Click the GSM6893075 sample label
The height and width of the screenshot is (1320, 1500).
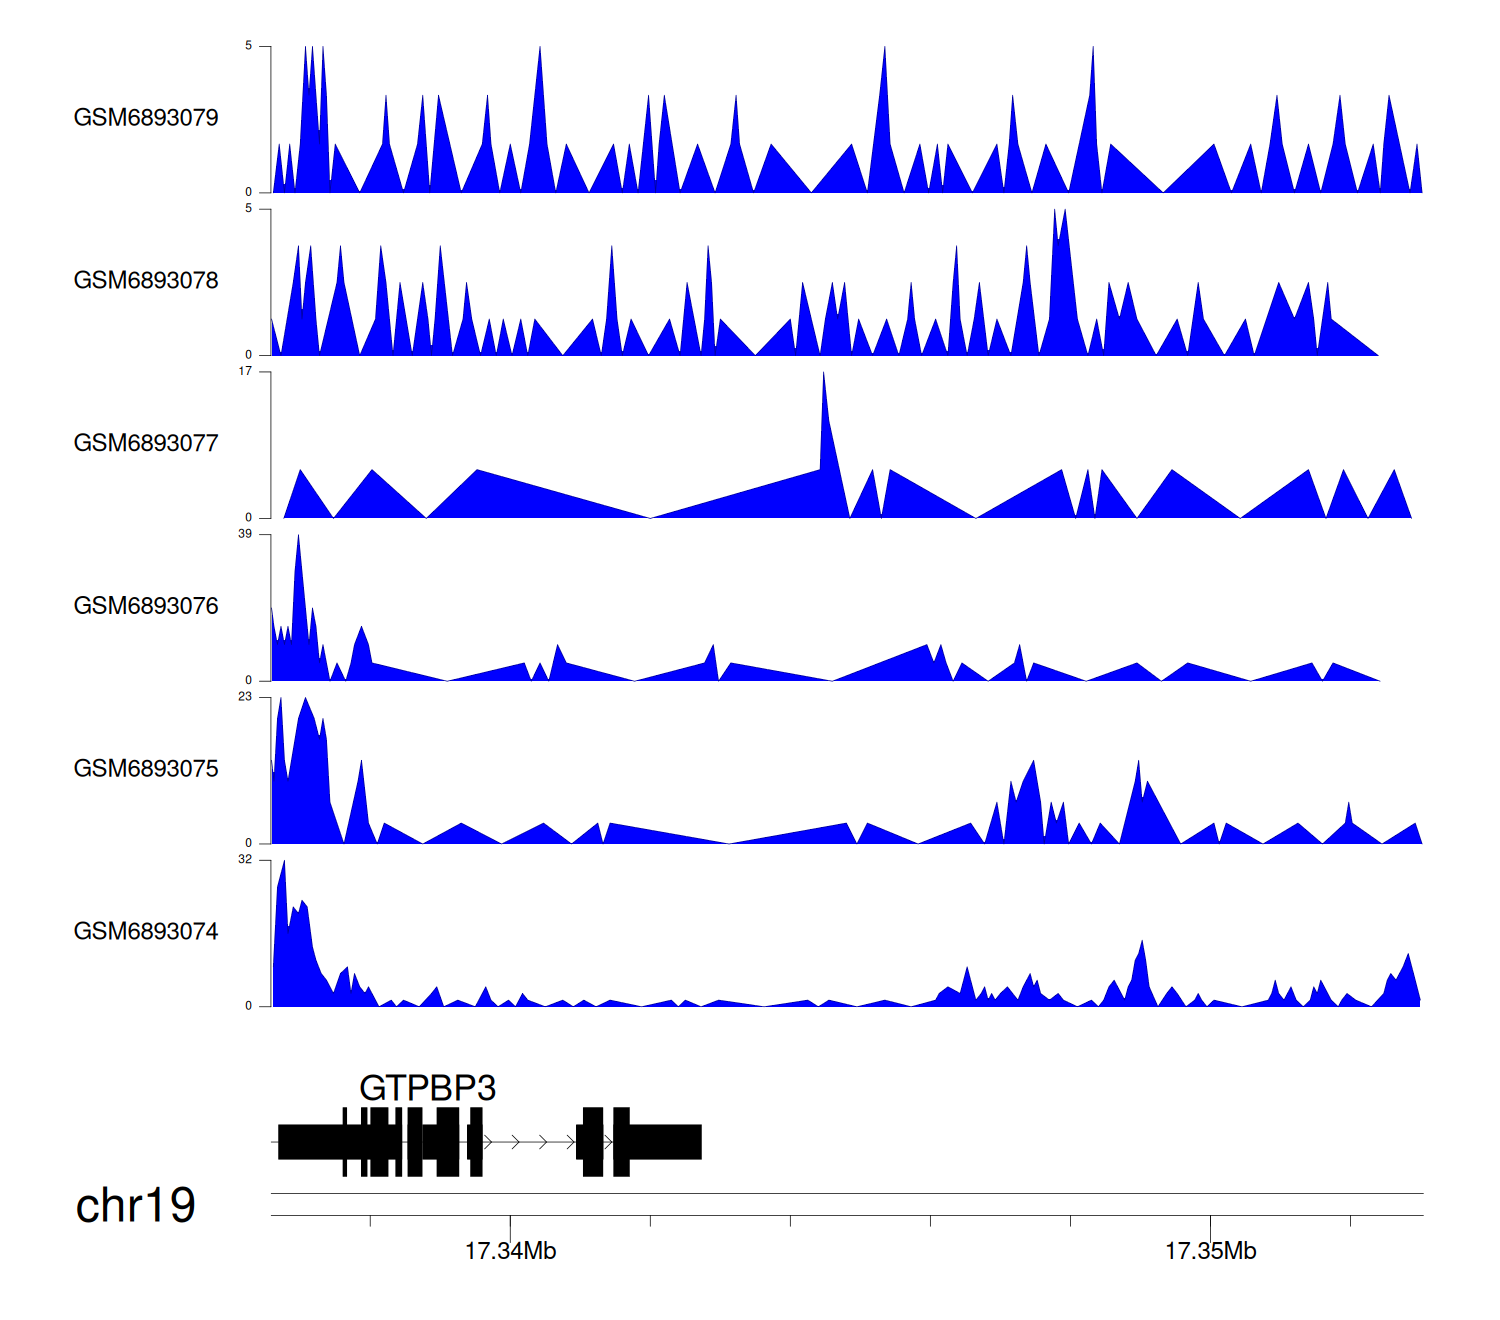click(146, 769)
